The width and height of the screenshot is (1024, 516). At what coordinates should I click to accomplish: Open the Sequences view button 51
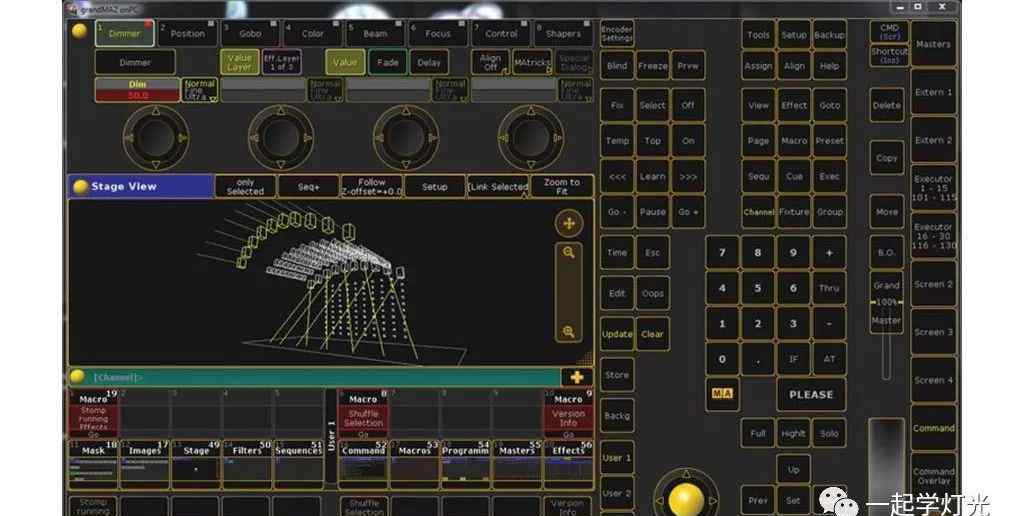tap(298, 464)
